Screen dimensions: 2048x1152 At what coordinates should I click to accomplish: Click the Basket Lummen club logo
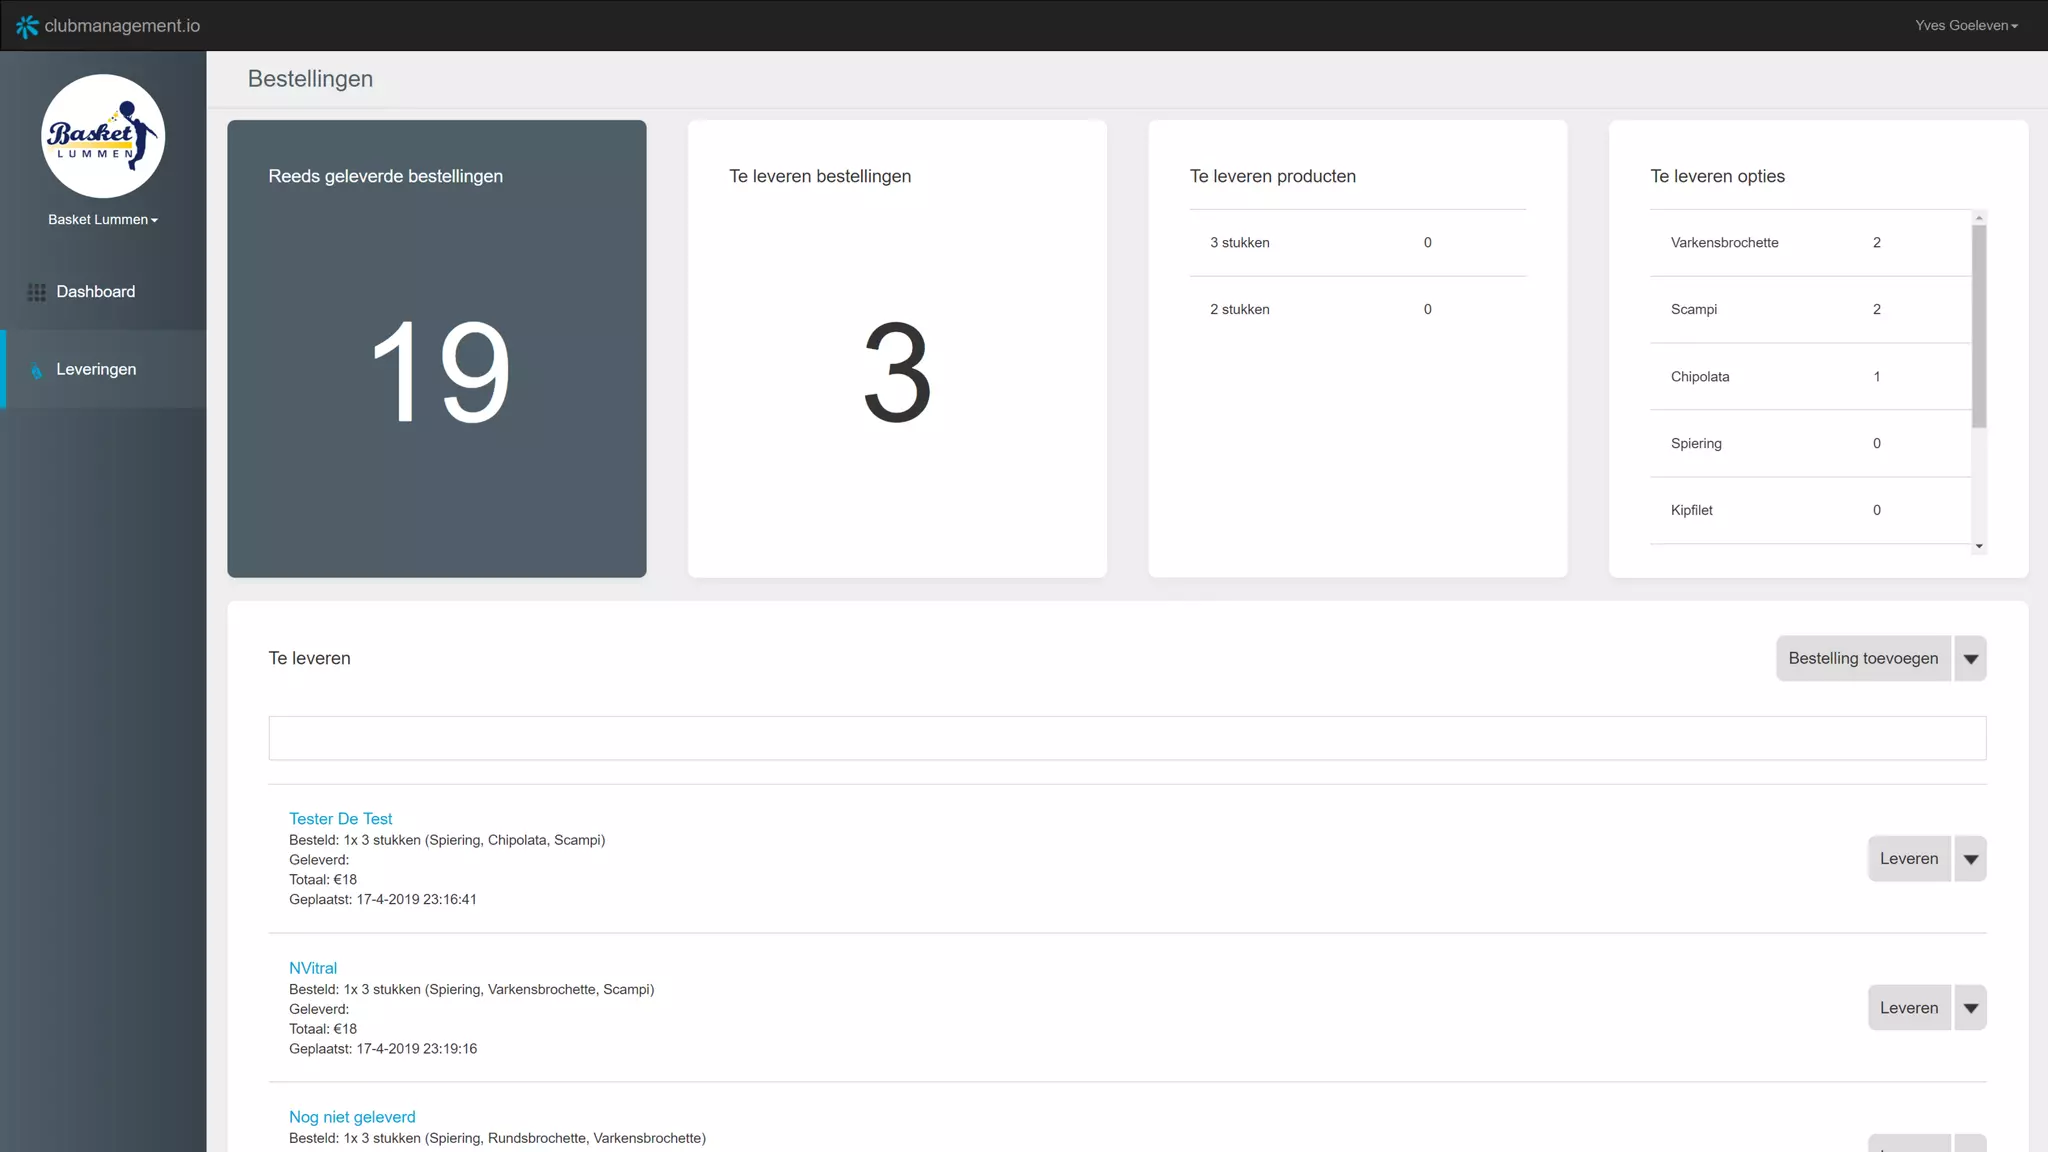pos(103,136)
